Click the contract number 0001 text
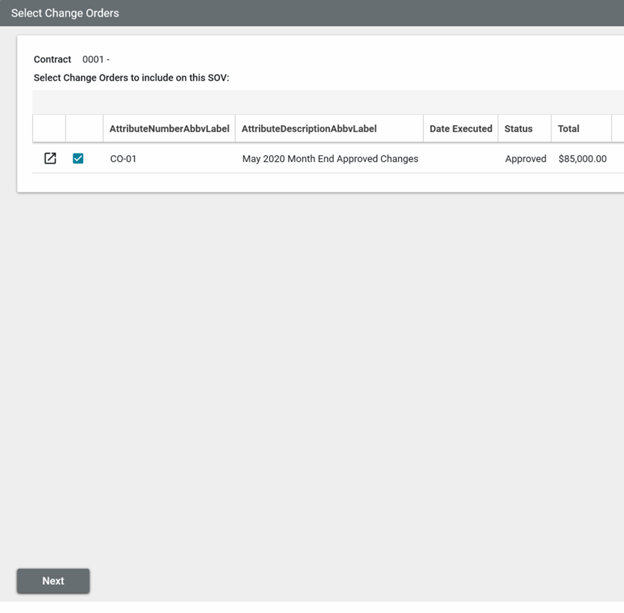 (95, 60)
